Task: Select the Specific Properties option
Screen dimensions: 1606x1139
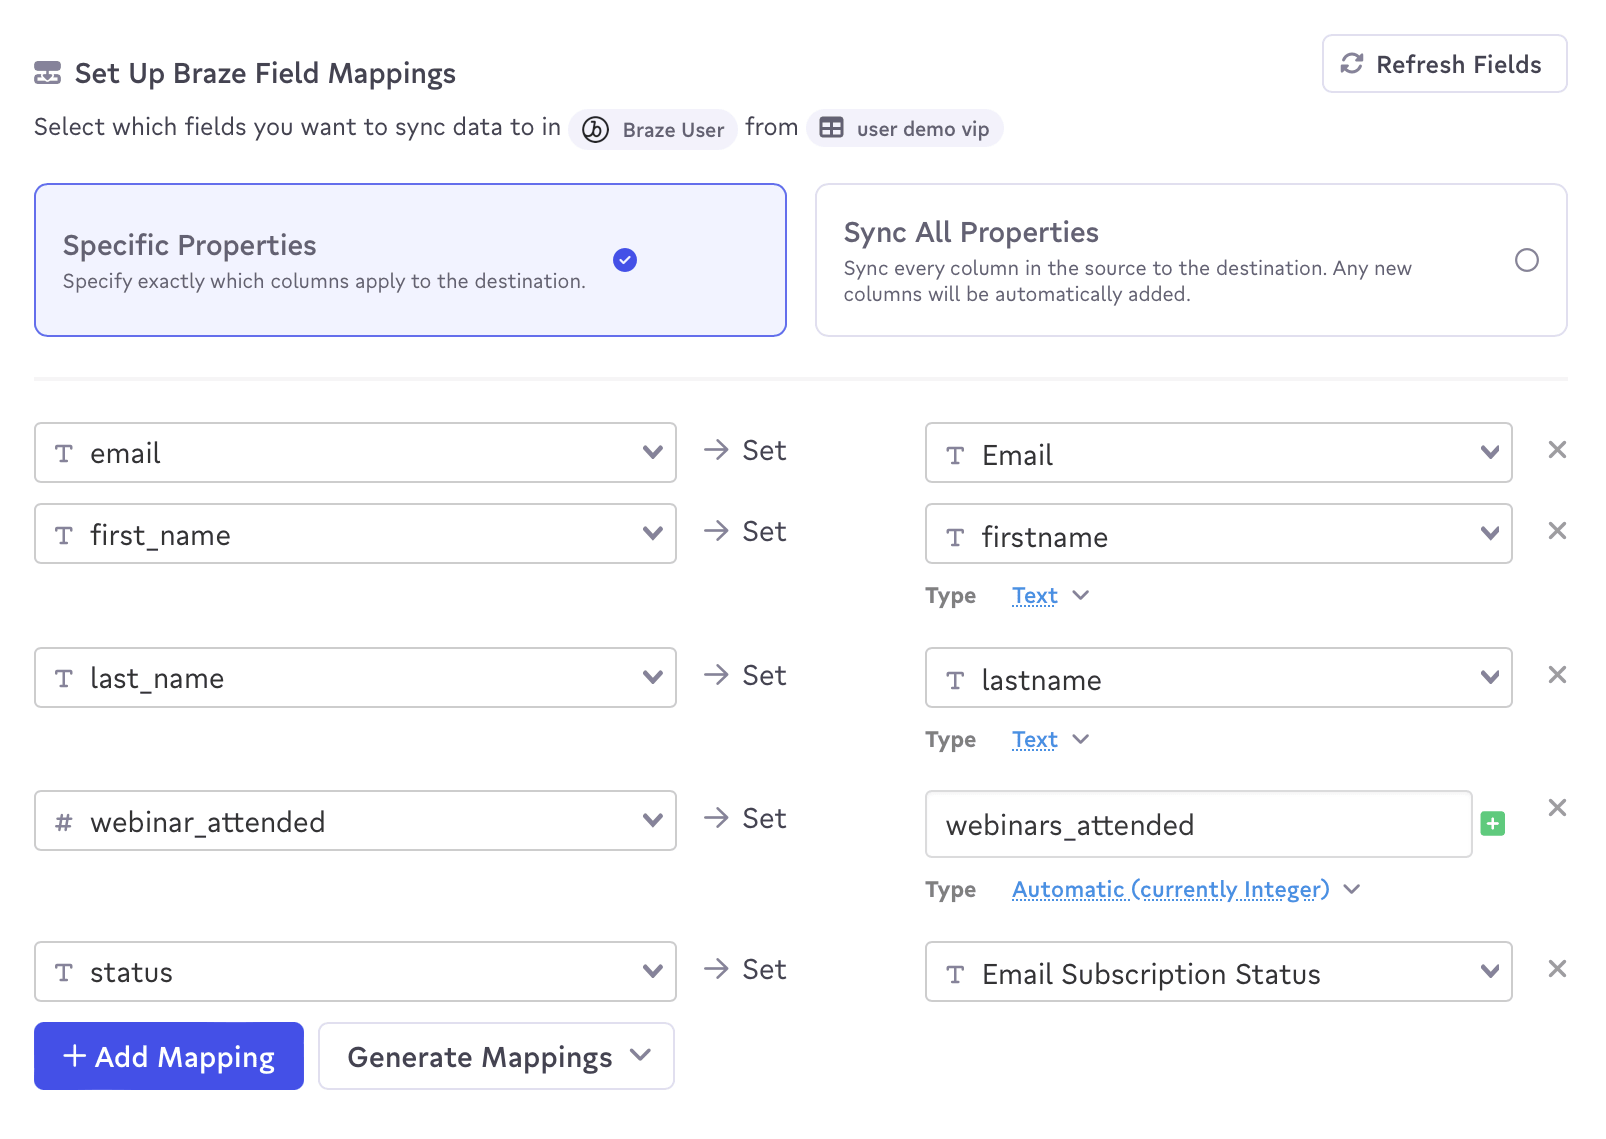Action: tap(410, 260)
